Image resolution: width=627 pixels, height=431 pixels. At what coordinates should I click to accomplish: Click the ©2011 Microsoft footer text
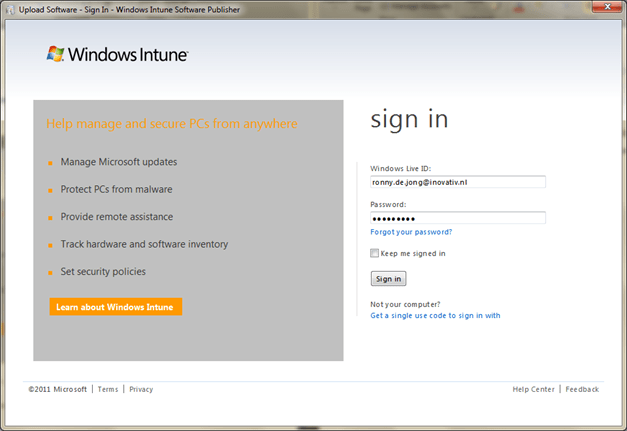pyautogui.click(x=57, y=389)
